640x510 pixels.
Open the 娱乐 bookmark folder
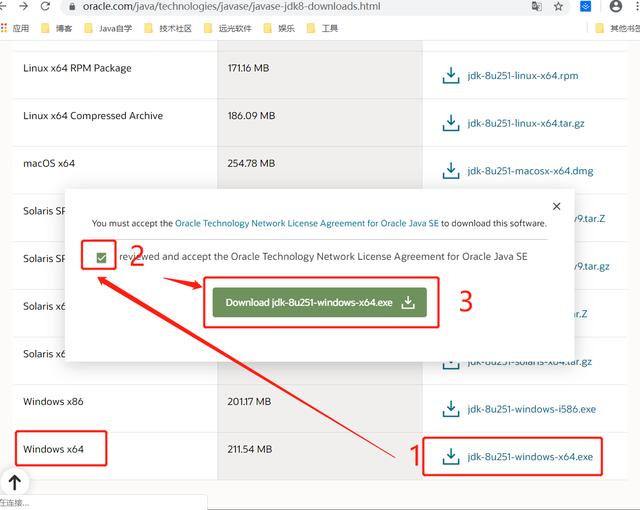pyautogui.click(x=279, y=28)
